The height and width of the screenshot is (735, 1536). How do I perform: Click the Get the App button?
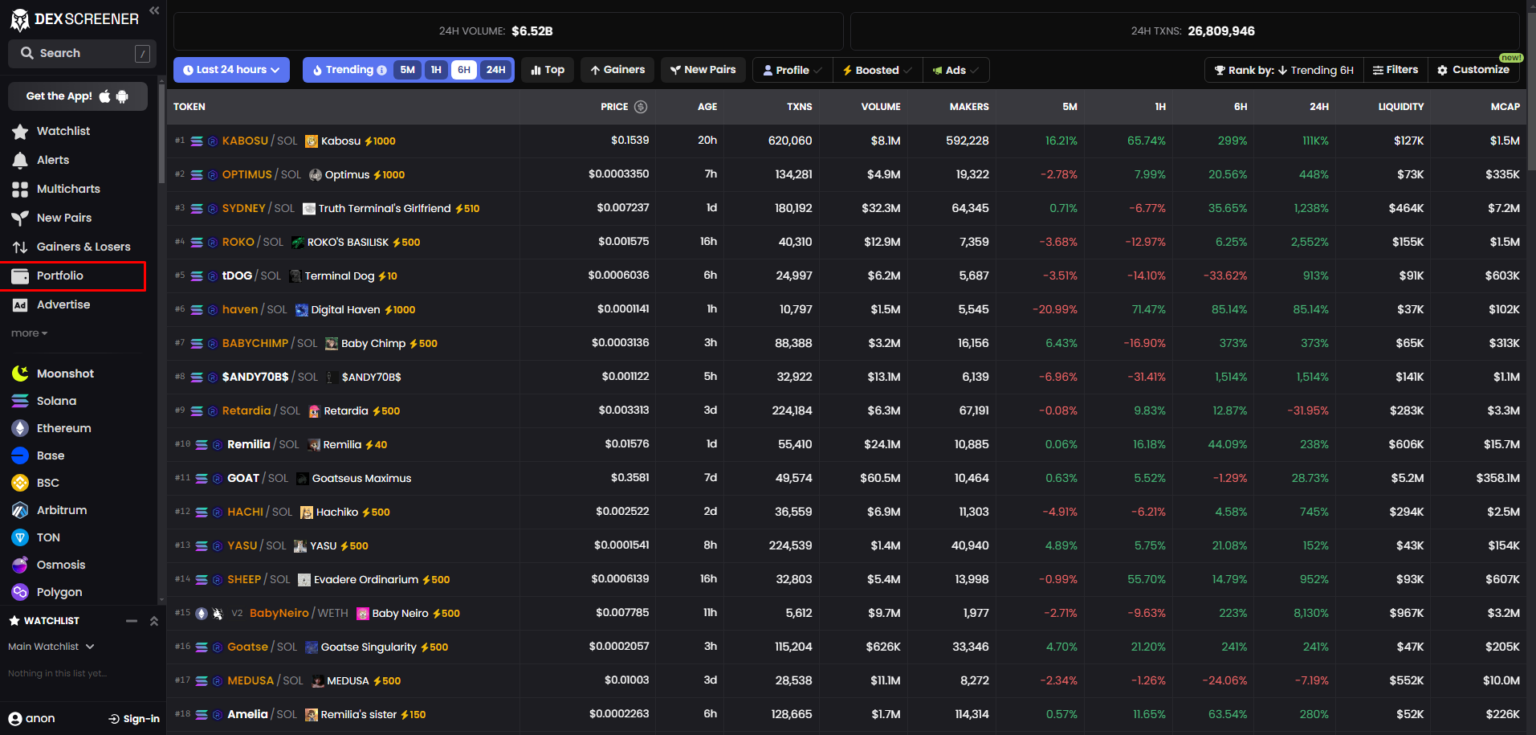[78, 96]
